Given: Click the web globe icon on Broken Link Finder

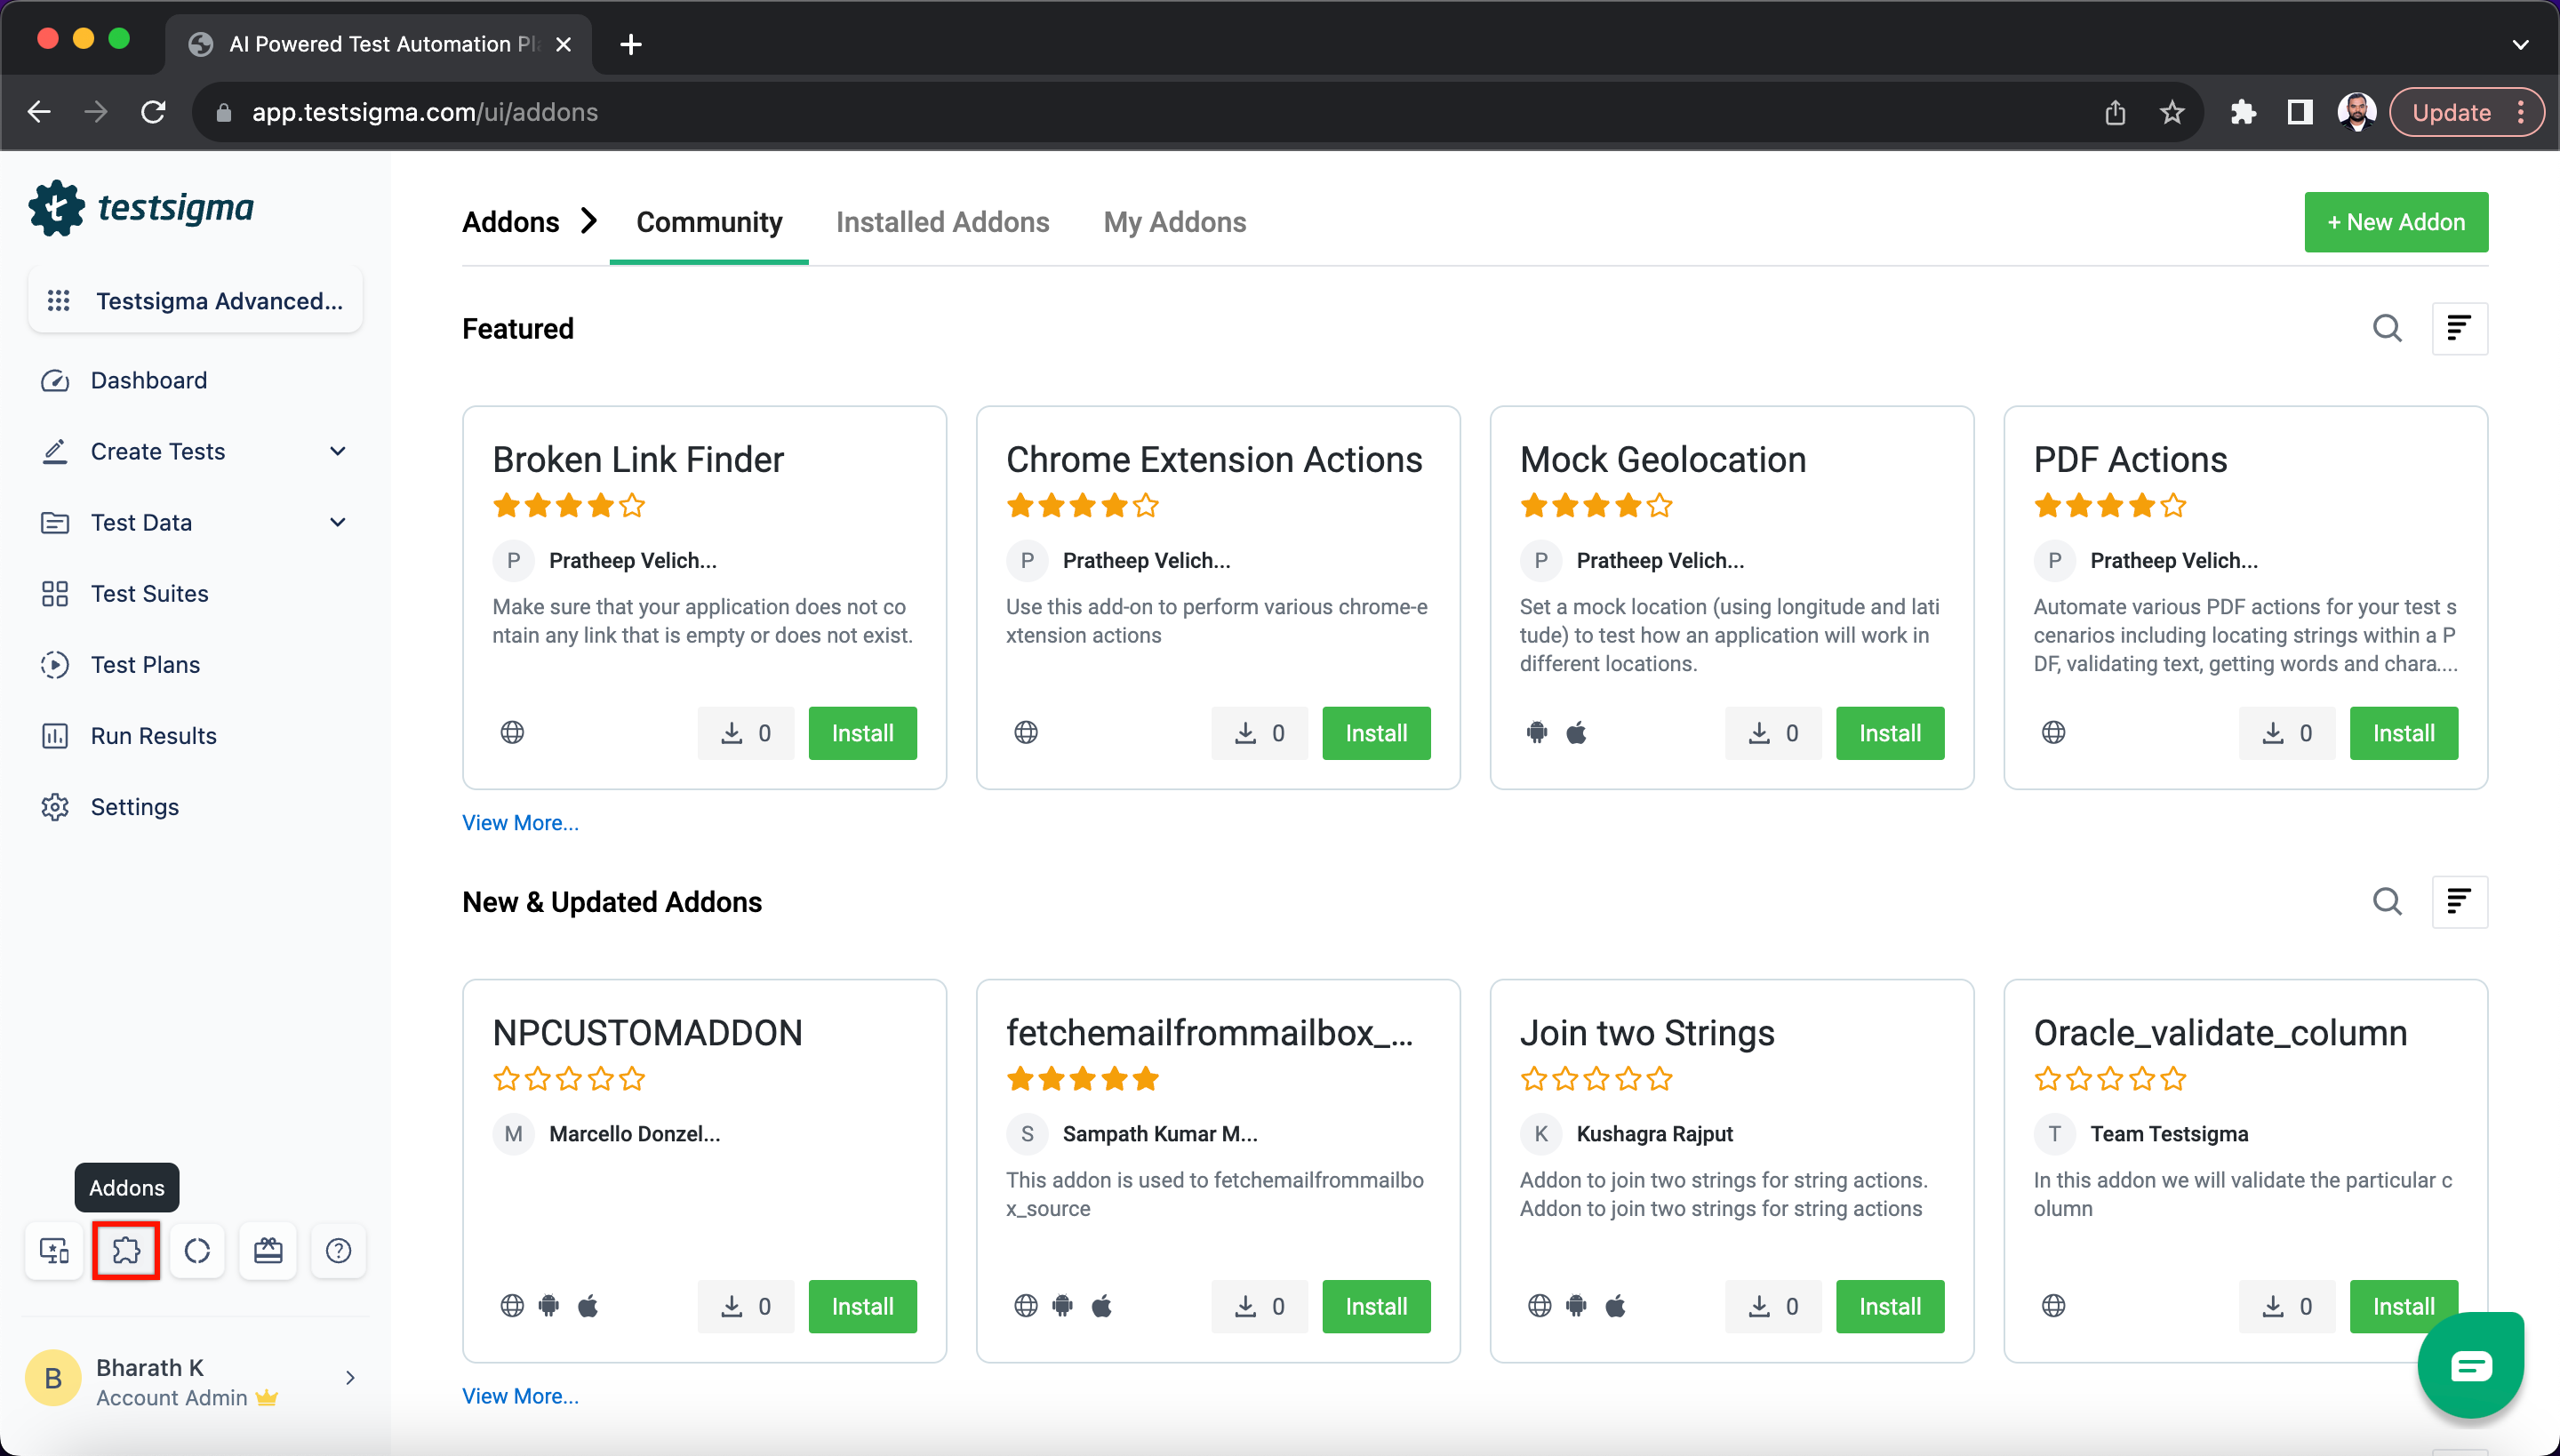Looking at the screenshot, I should pos(512,732).
